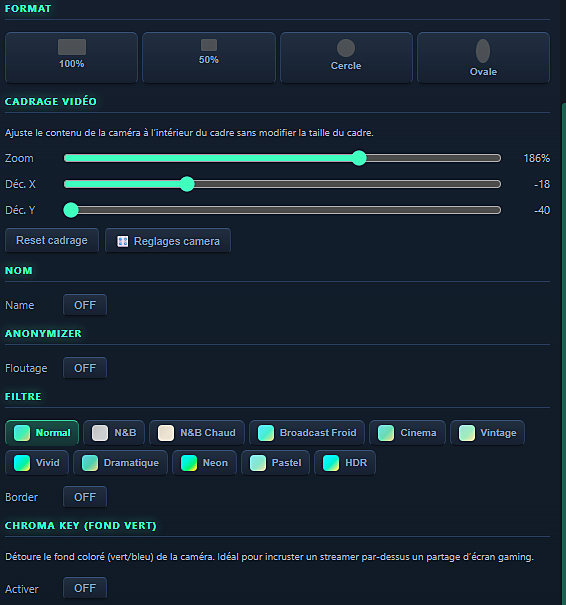Apply the HDR filter
The height and width of the screenshot is (605, 566).
point(345,463)
